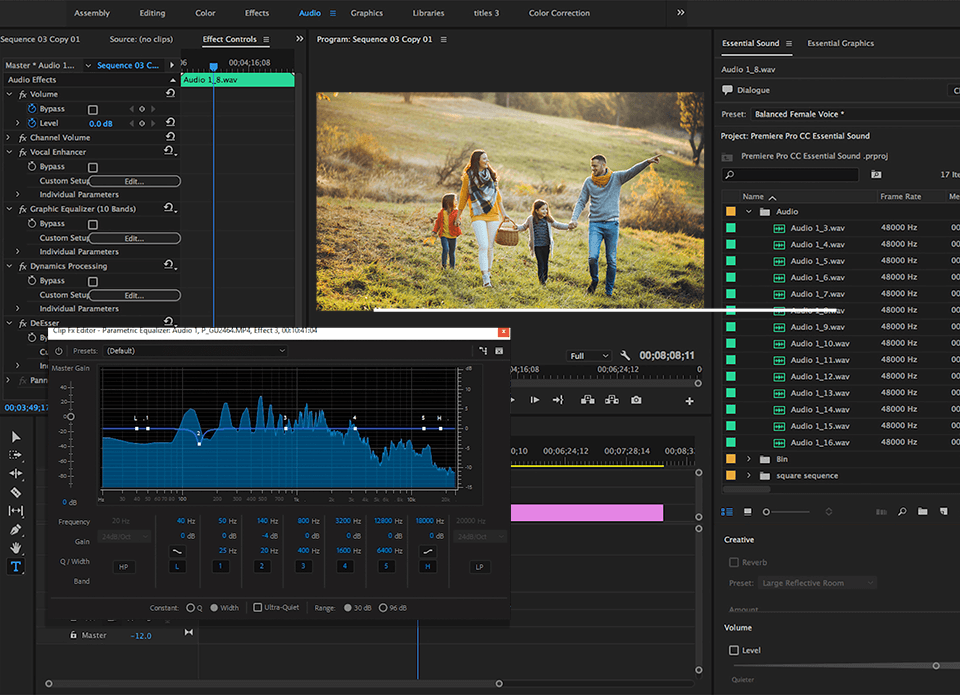Open Program monitor settings with the wrench icon
960x695 pixels.
(626, 355)
